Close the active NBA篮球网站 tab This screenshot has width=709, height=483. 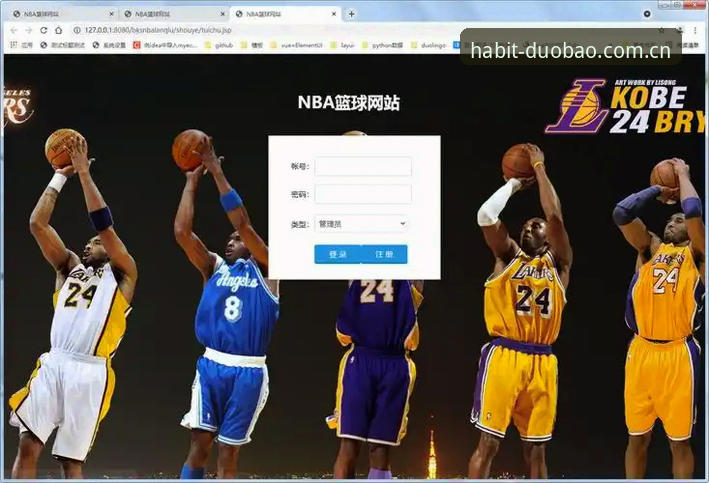(x=334, y=14)
